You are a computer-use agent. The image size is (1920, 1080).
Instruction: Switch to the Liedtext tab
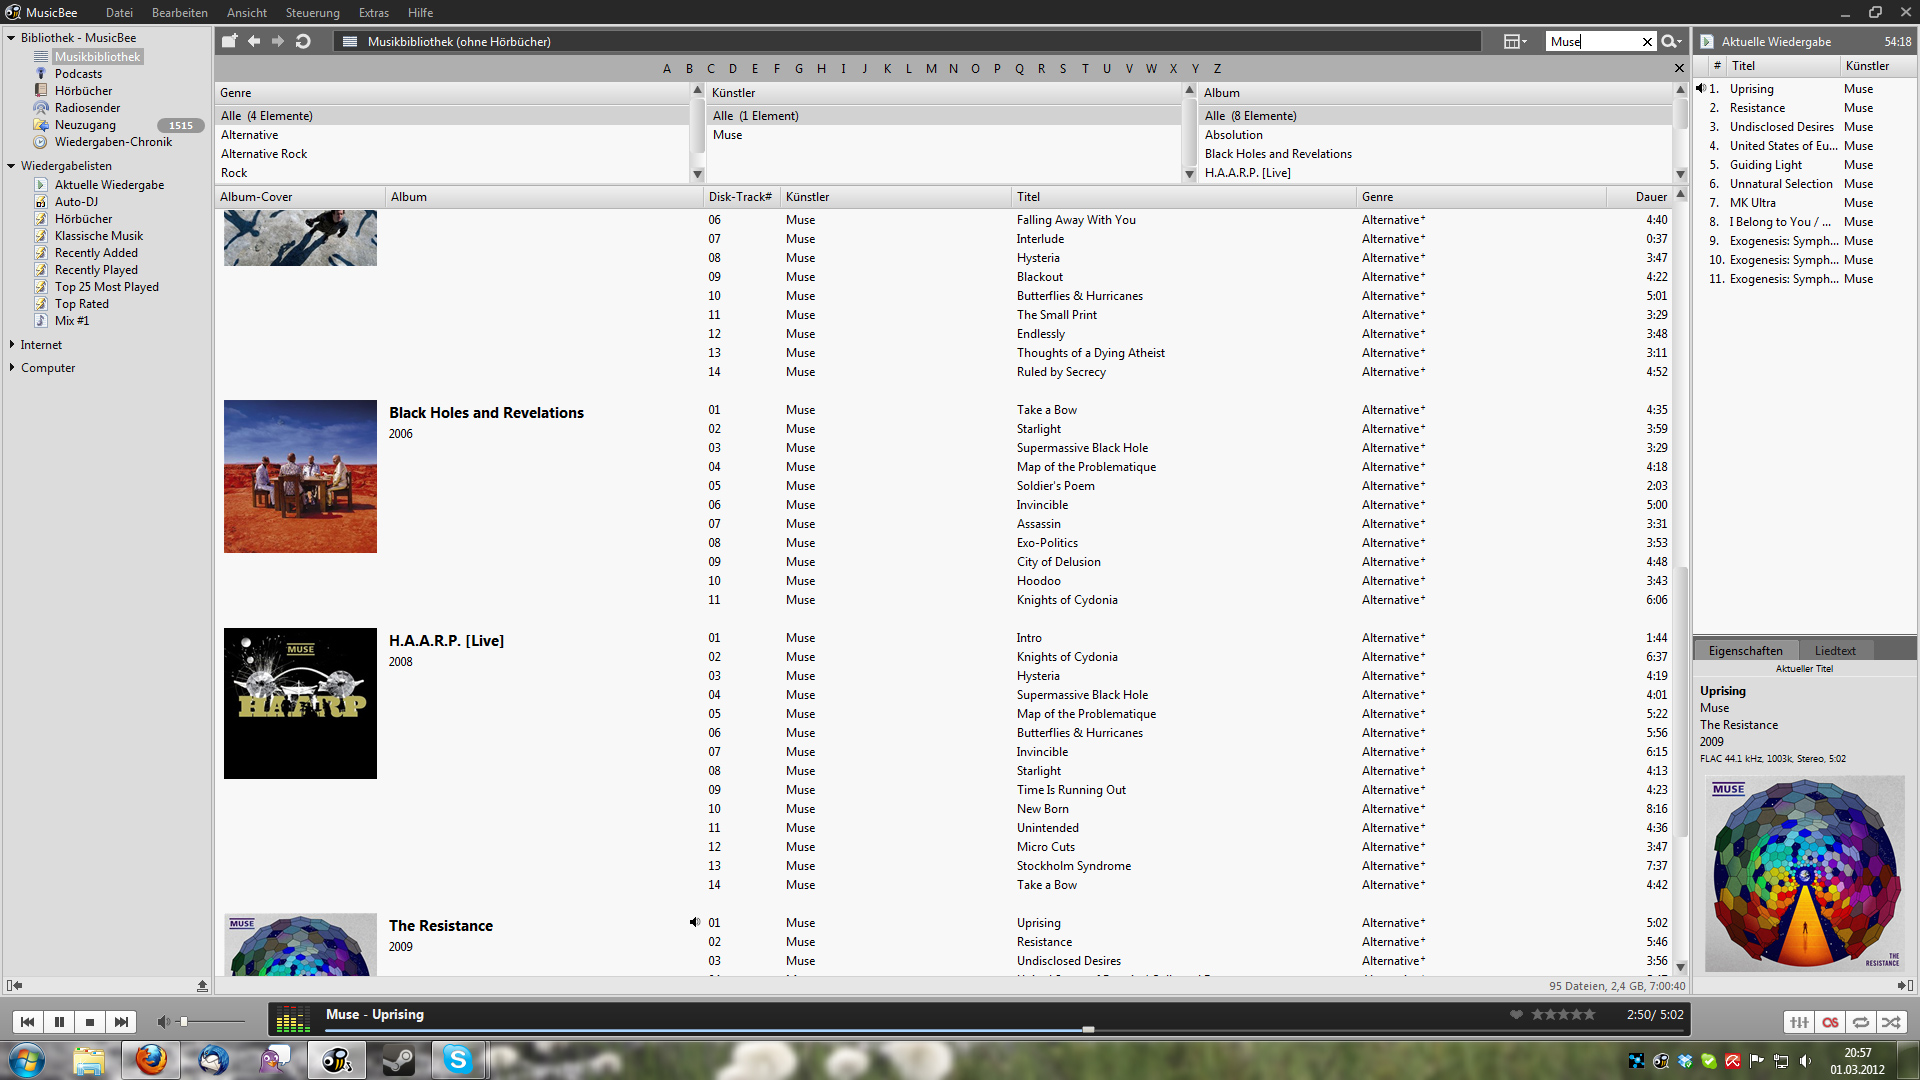[1835, 651]
